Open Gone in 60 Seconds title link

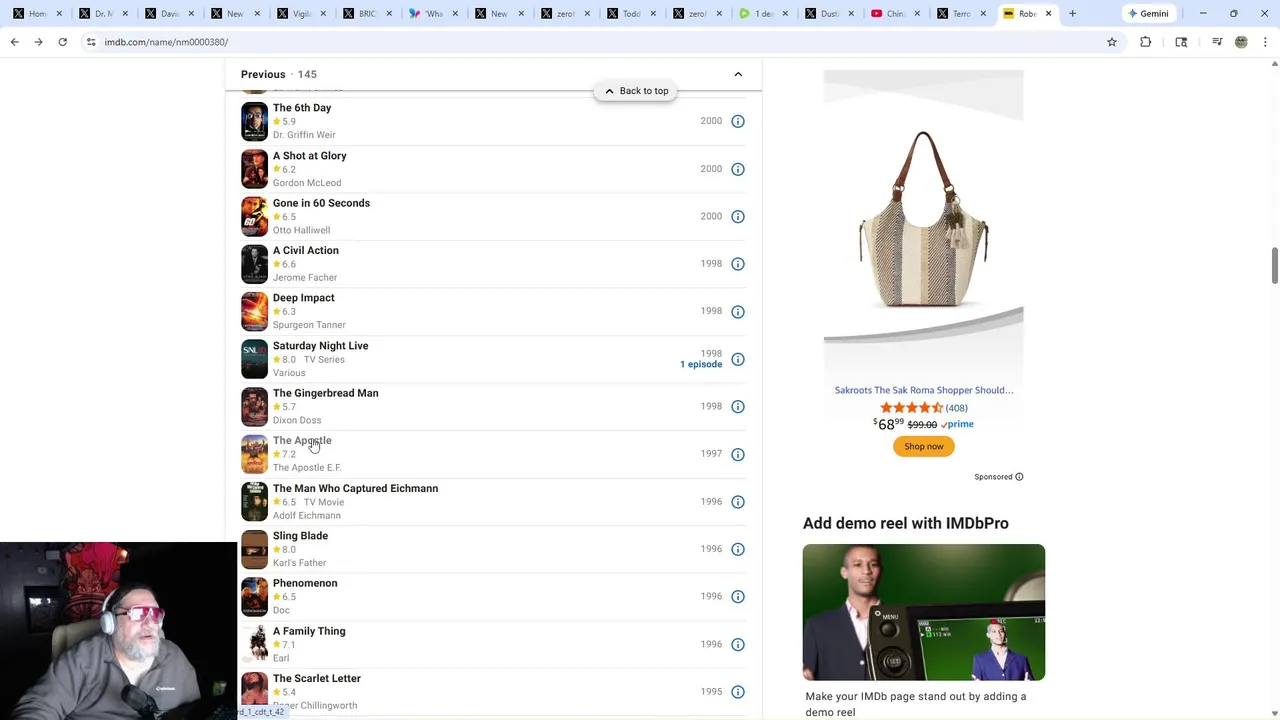(321, 203)
